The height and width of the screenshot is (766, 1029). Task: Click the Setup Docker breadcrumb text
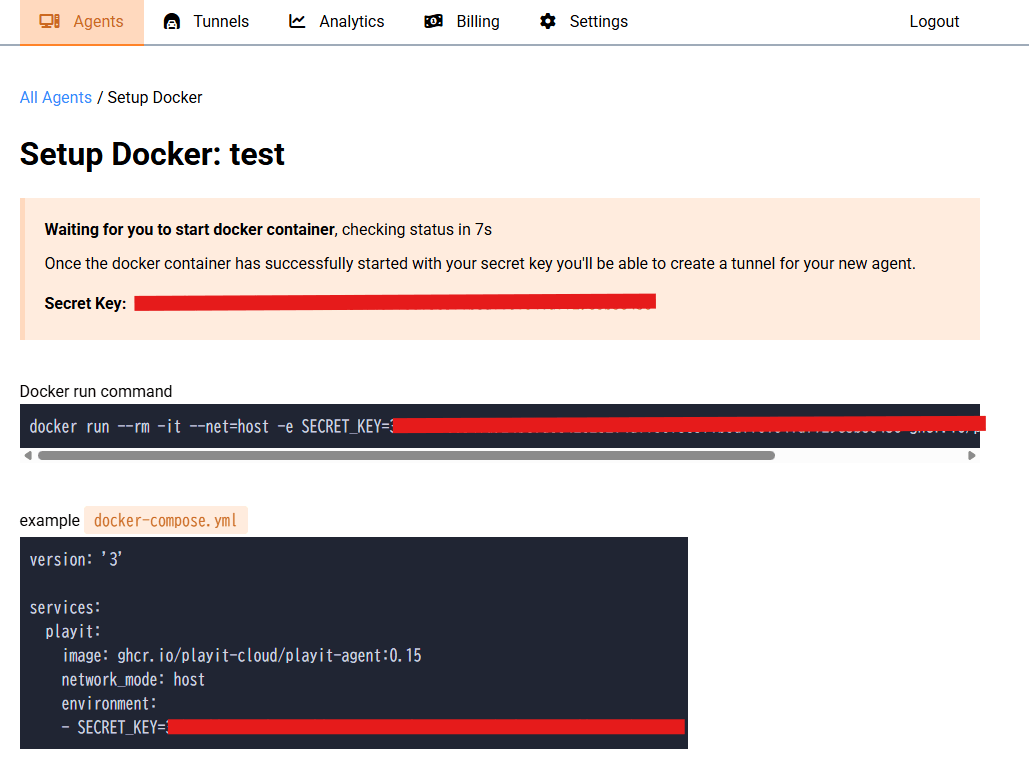click(x=154, y=97)
